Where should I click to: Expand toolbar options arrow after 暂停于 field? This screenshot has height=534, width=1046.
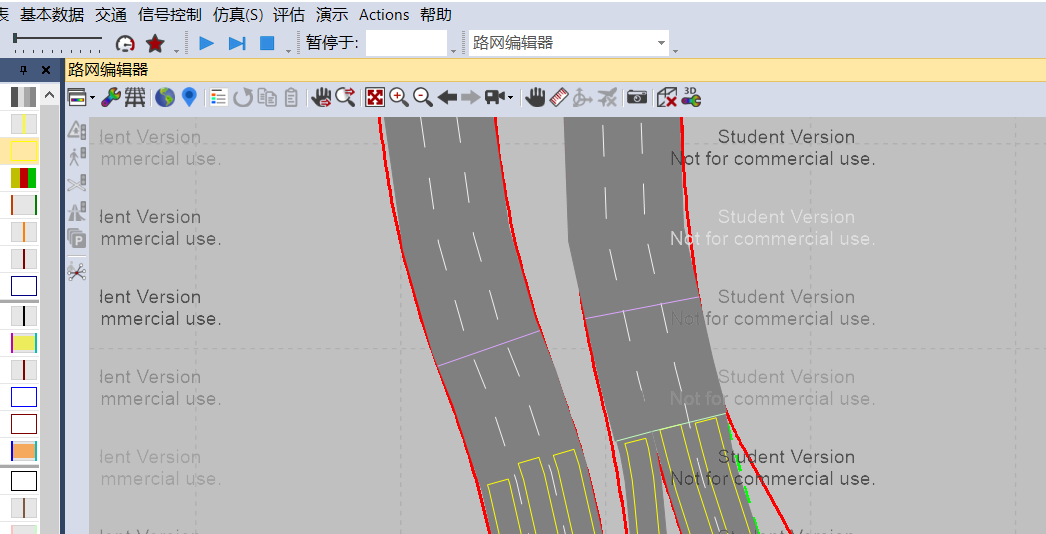pos(454,51)
